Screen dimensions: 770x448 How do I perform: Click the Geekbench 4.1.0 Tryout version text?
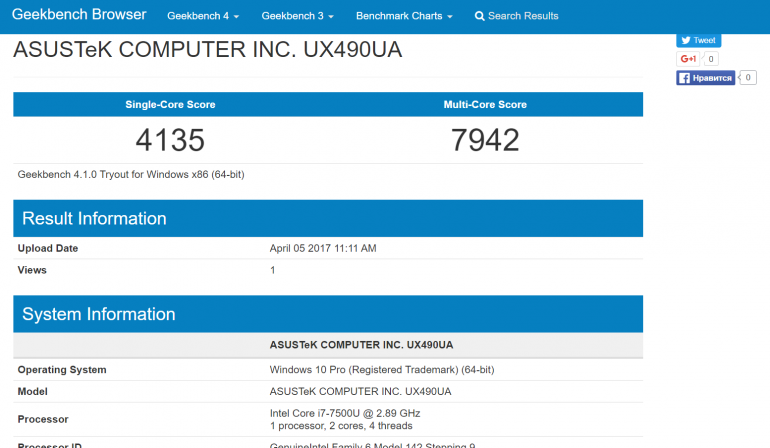(131, 174)
